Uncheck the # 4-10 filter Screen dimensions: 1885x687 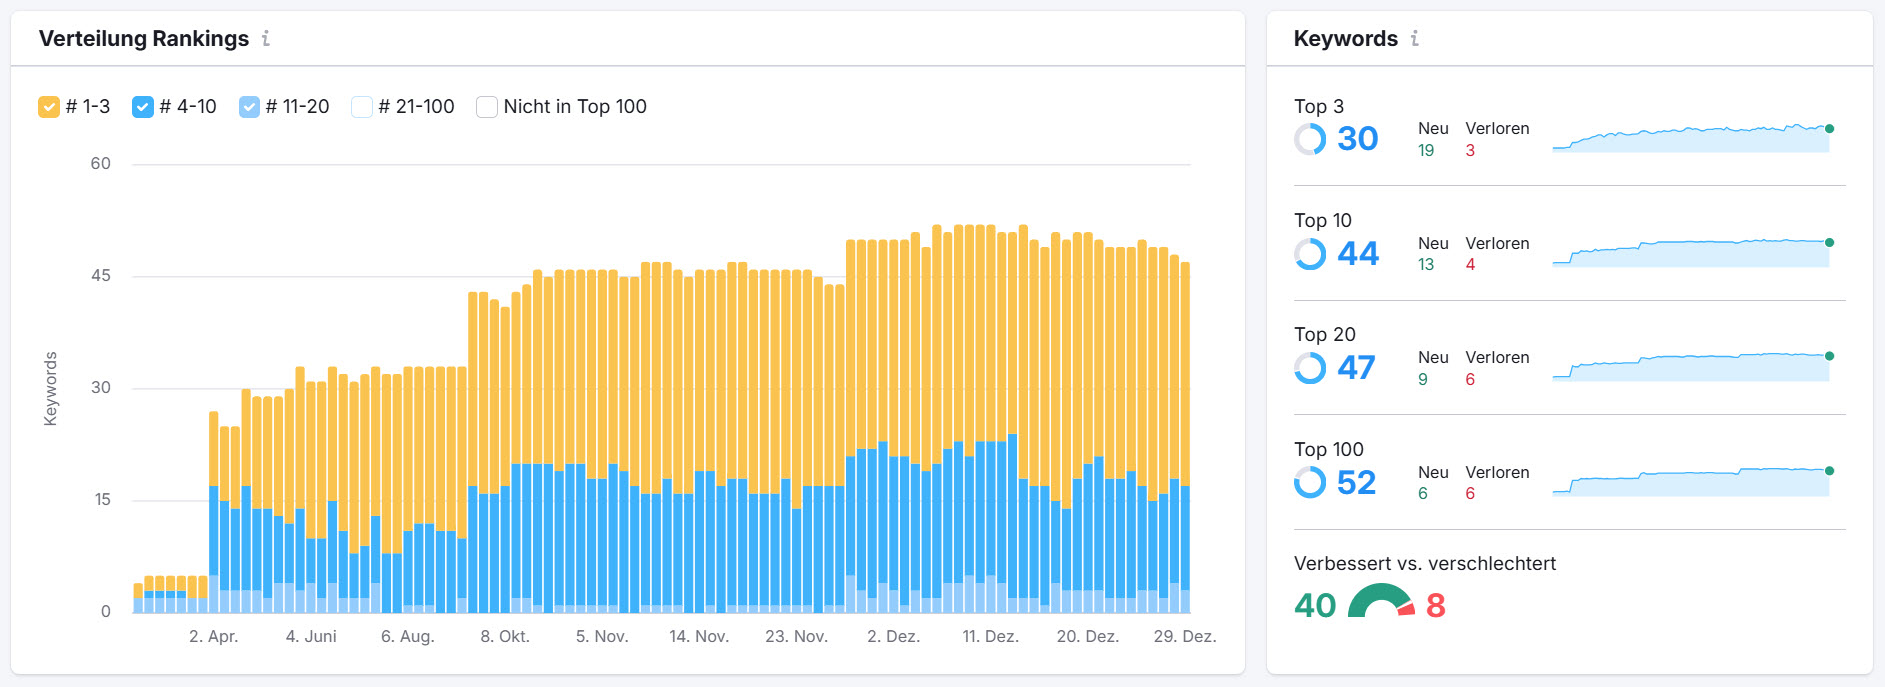[x=142, y=106]
